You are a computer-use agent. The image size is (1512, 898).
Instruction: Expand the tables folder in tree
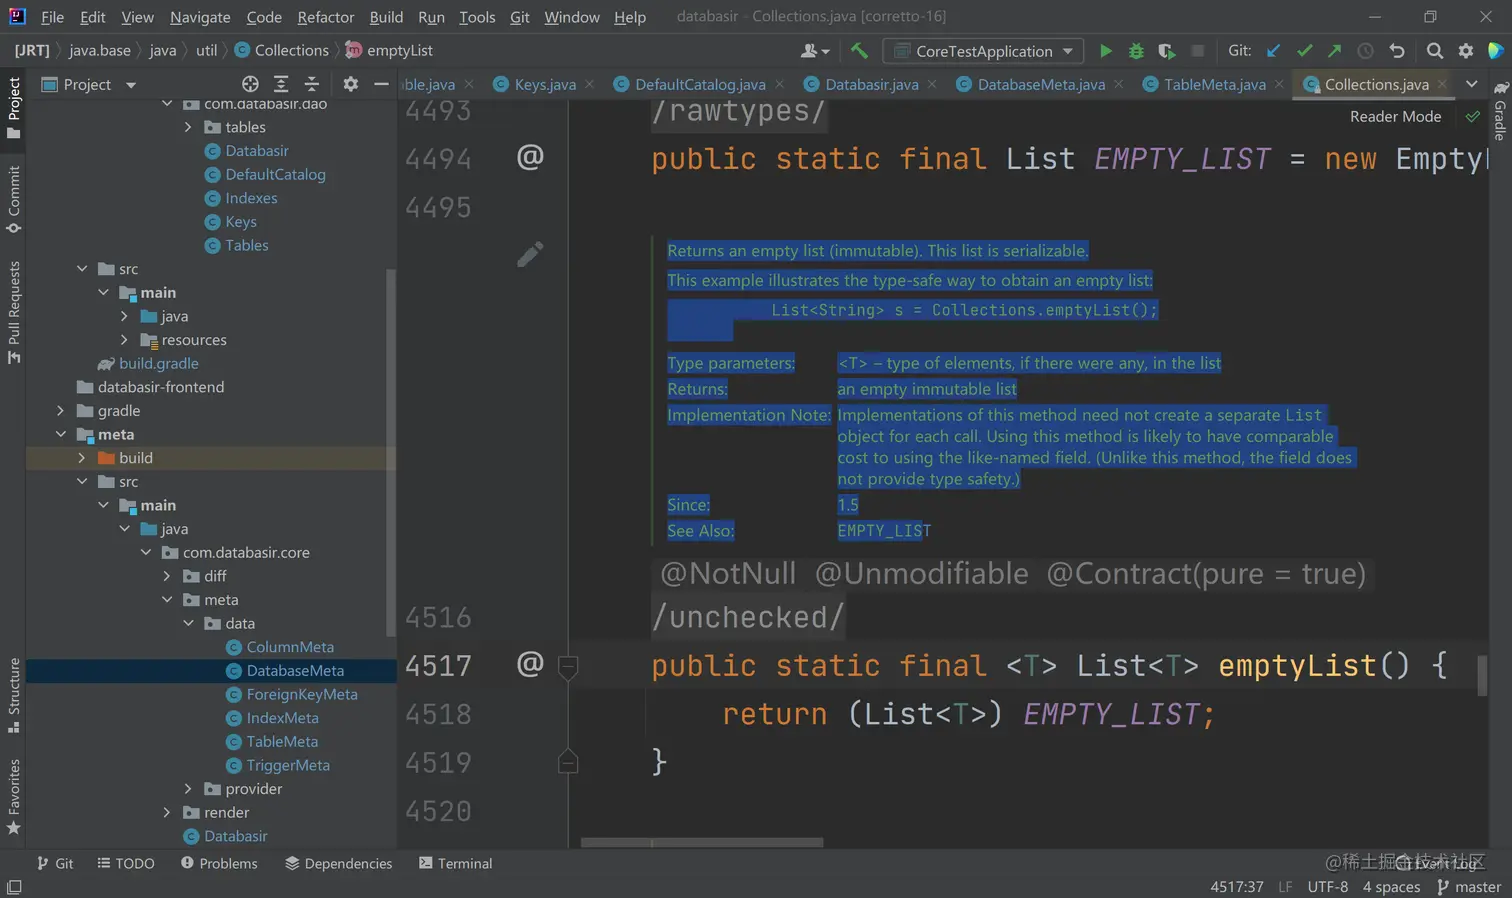coord(188,127)
